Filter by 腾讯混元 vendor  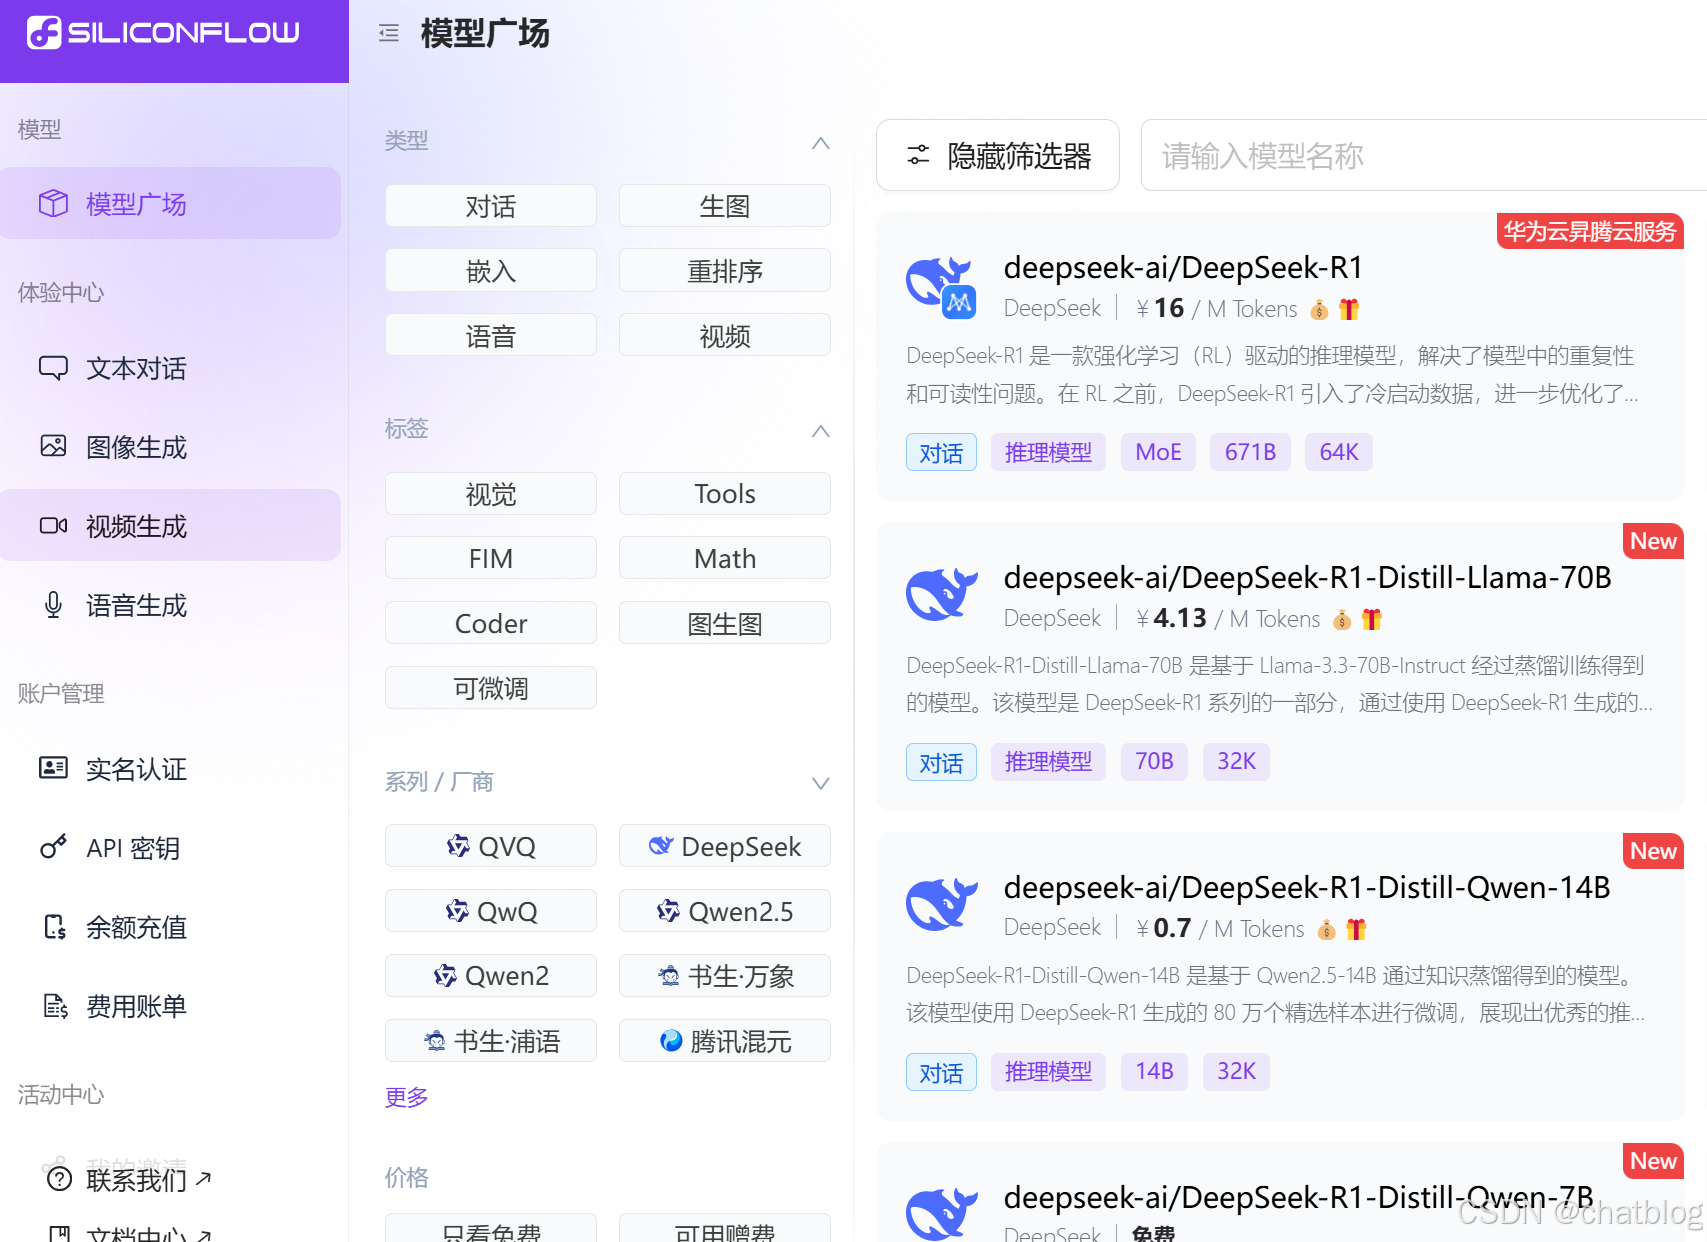coord(725,1041)
